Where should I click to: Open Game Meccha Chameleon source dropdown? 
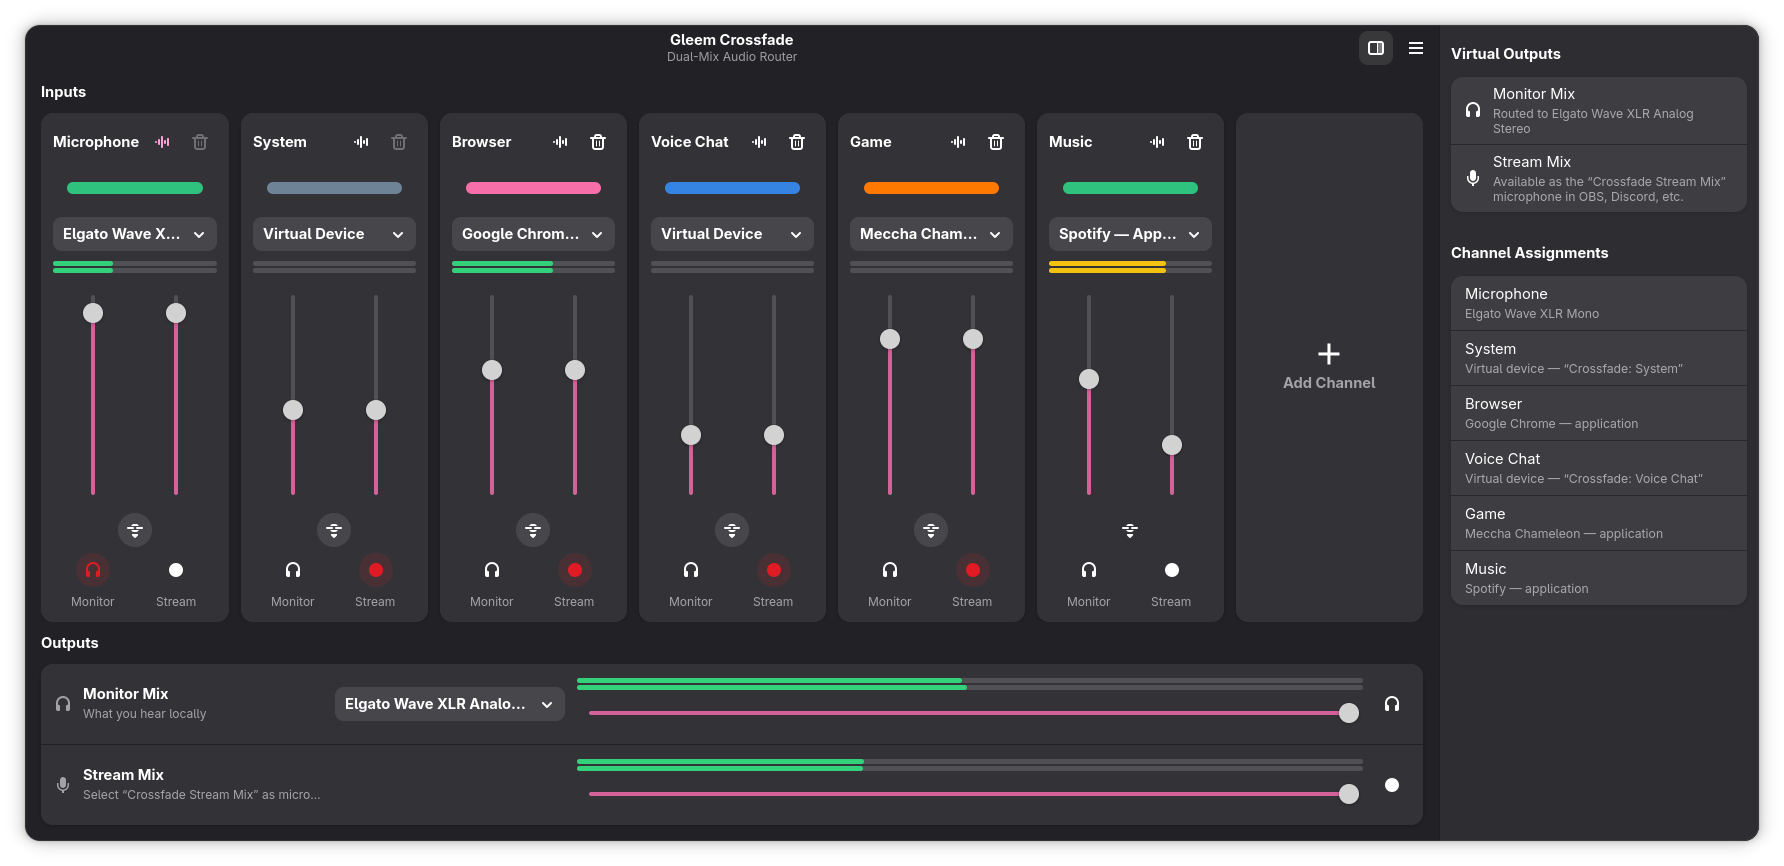[931, 234]
